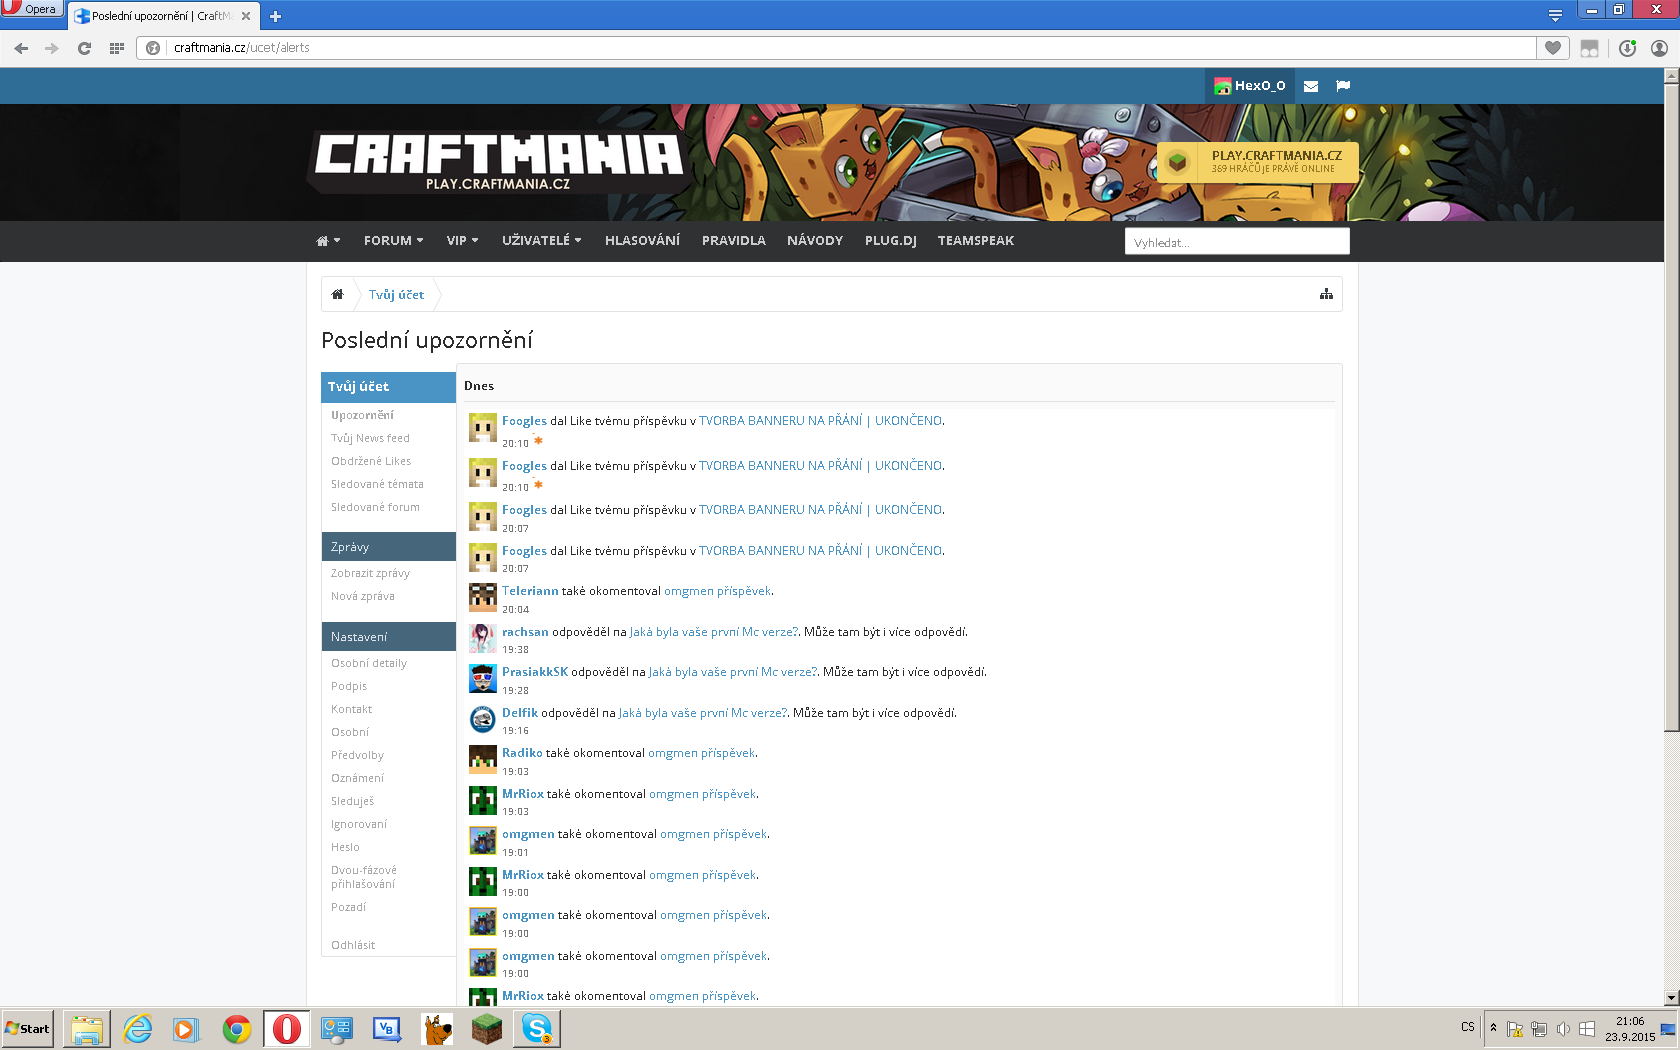This screenshot has width=1680, height=1050.
Task: Expand the FORUM dropdown menu
Action: (393, 241)
